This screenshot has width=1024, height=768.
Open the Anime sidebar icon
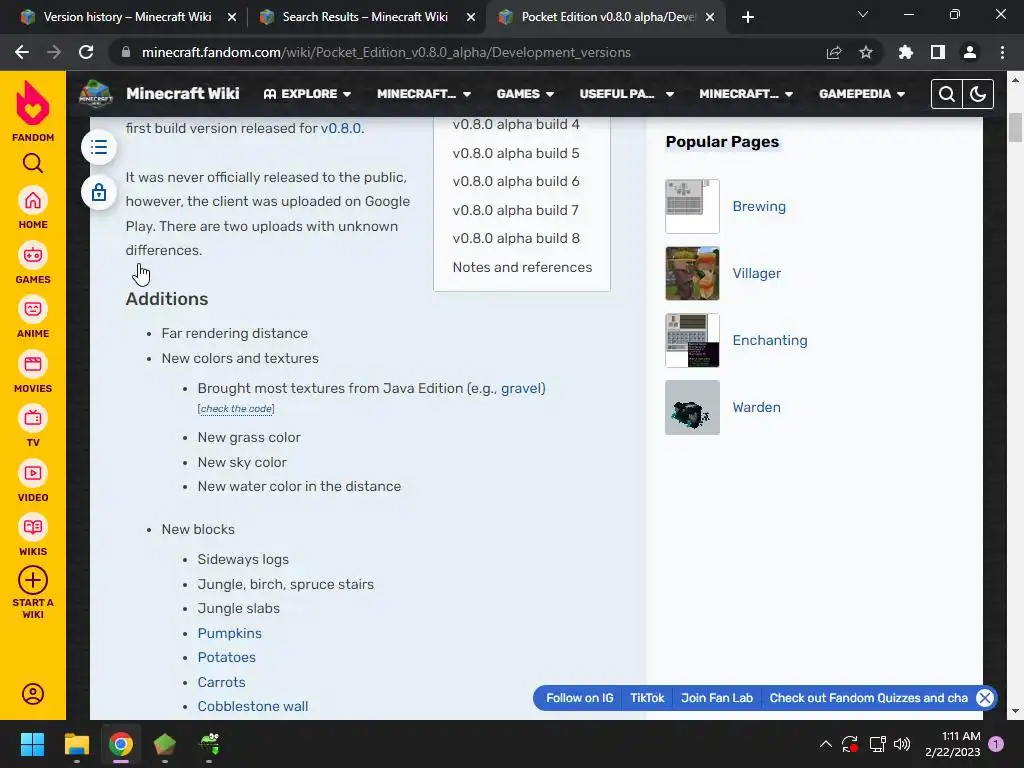click(x=33, y=310)
